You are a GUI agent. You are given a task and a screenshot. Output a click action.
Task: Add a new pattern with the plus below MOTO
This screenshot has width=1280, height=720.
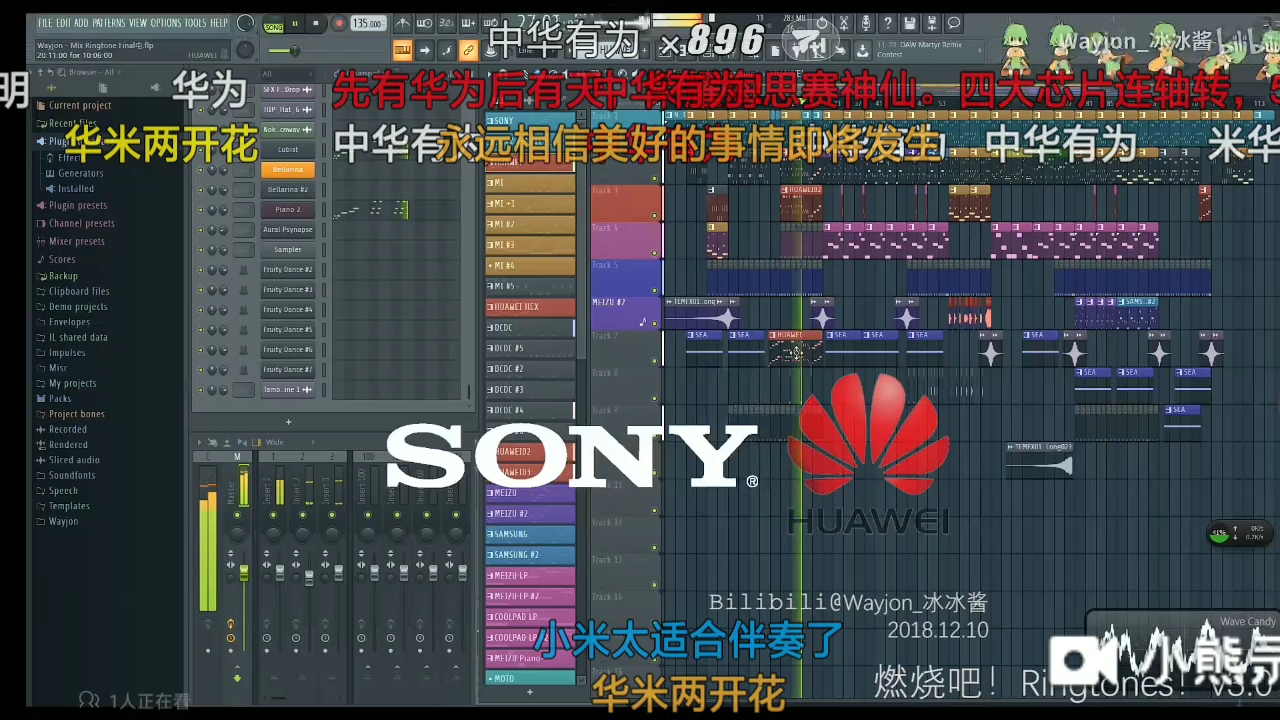(530, 692)
